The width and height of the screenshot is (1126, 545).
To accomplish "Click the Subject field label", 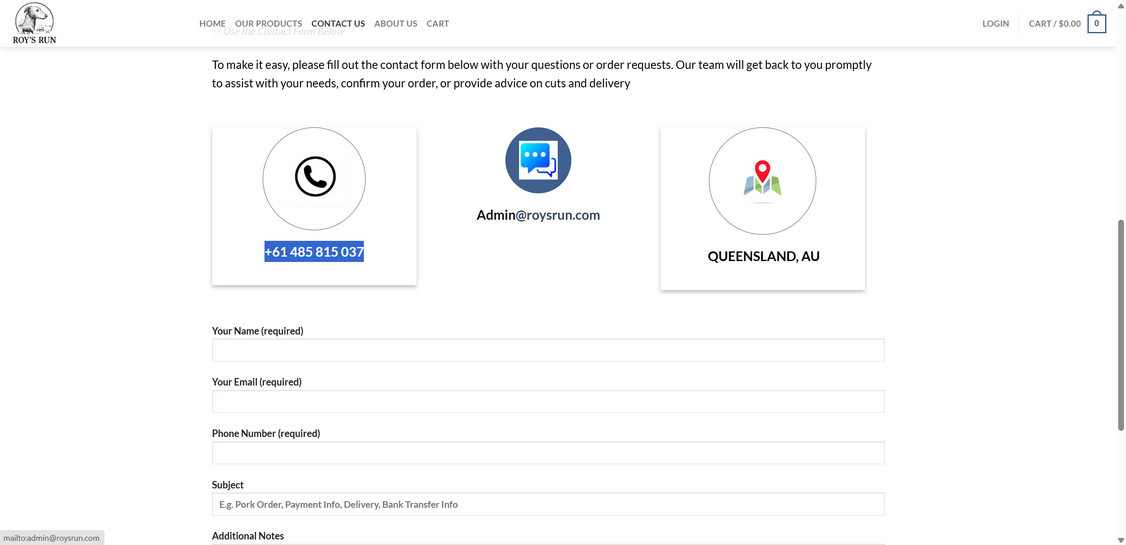I will (x=228, y=485).
